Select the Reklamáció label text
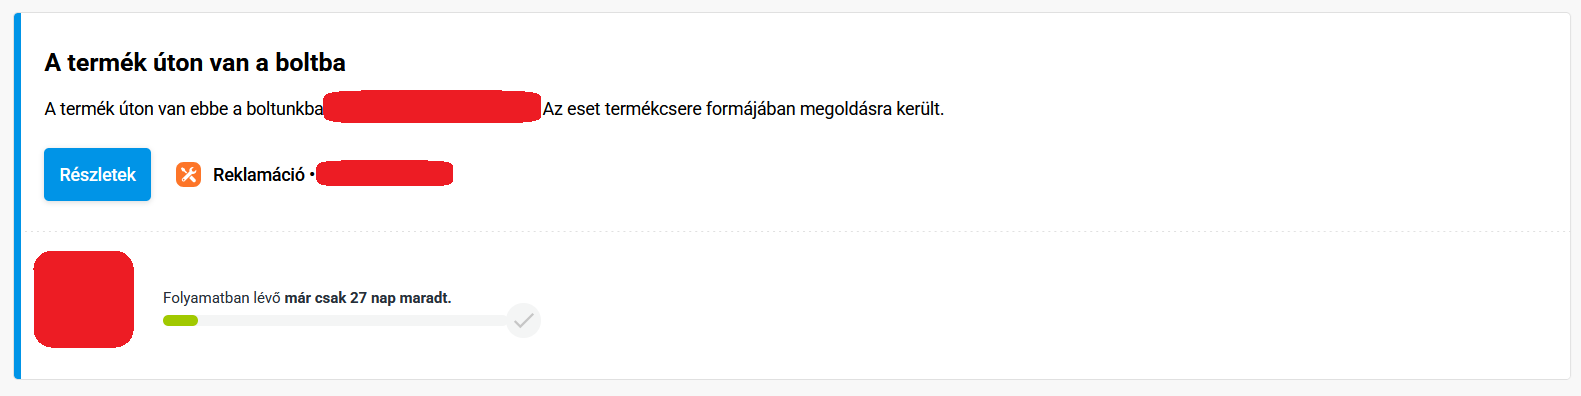The width and height of the screenshot is (1581, 396). click(x=259, y=175)
